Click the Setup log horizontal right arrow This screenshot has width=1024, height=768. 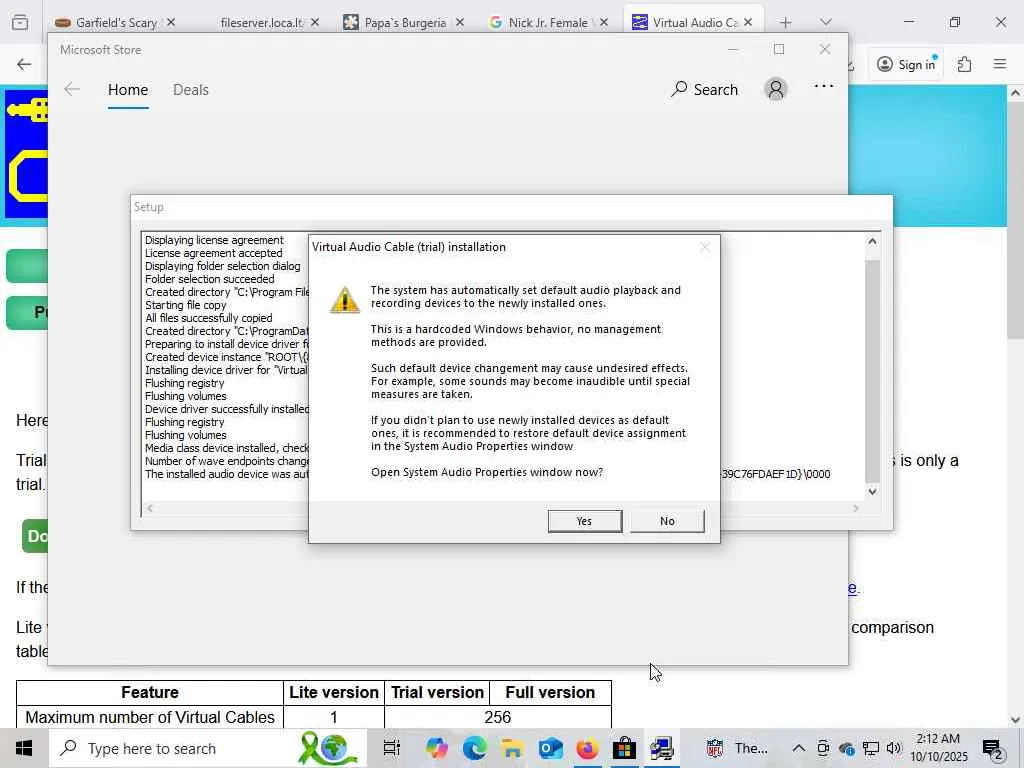click(856, 508)
